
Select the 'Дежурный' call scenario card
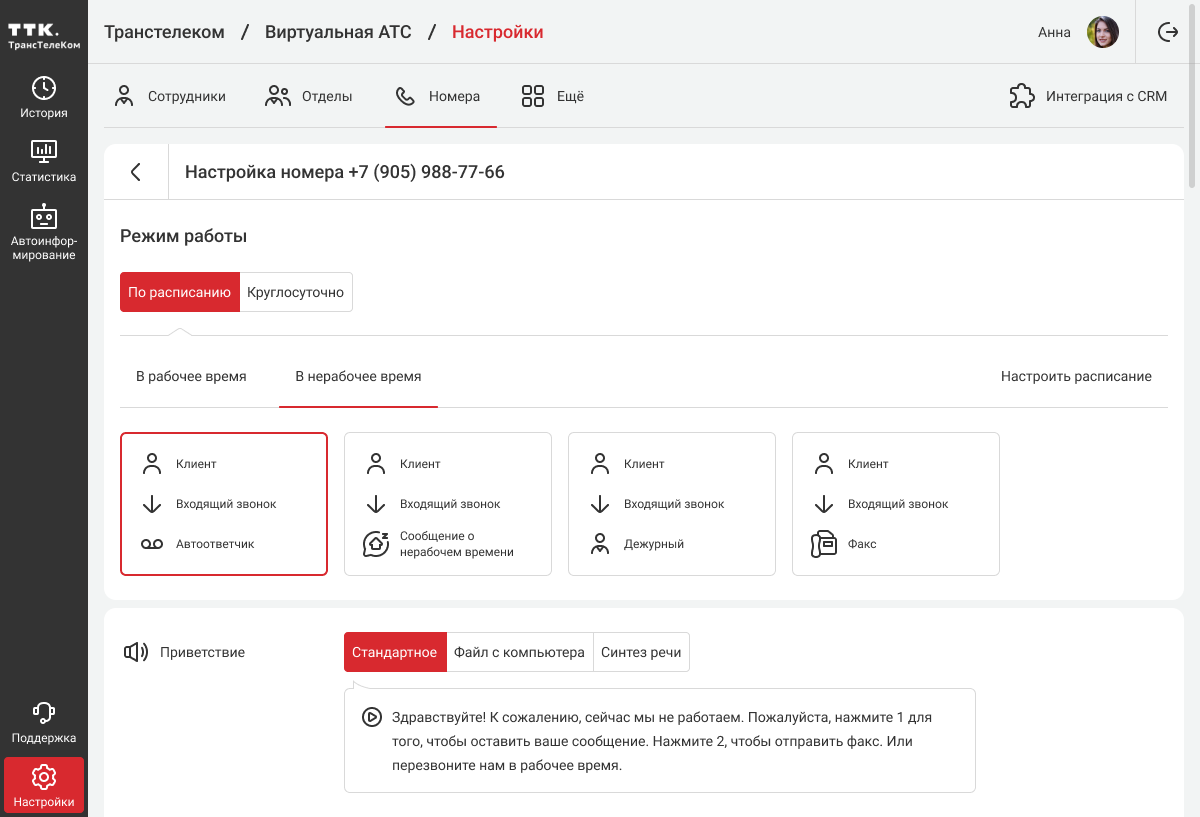pyautogui.click(x=671, y=504)
